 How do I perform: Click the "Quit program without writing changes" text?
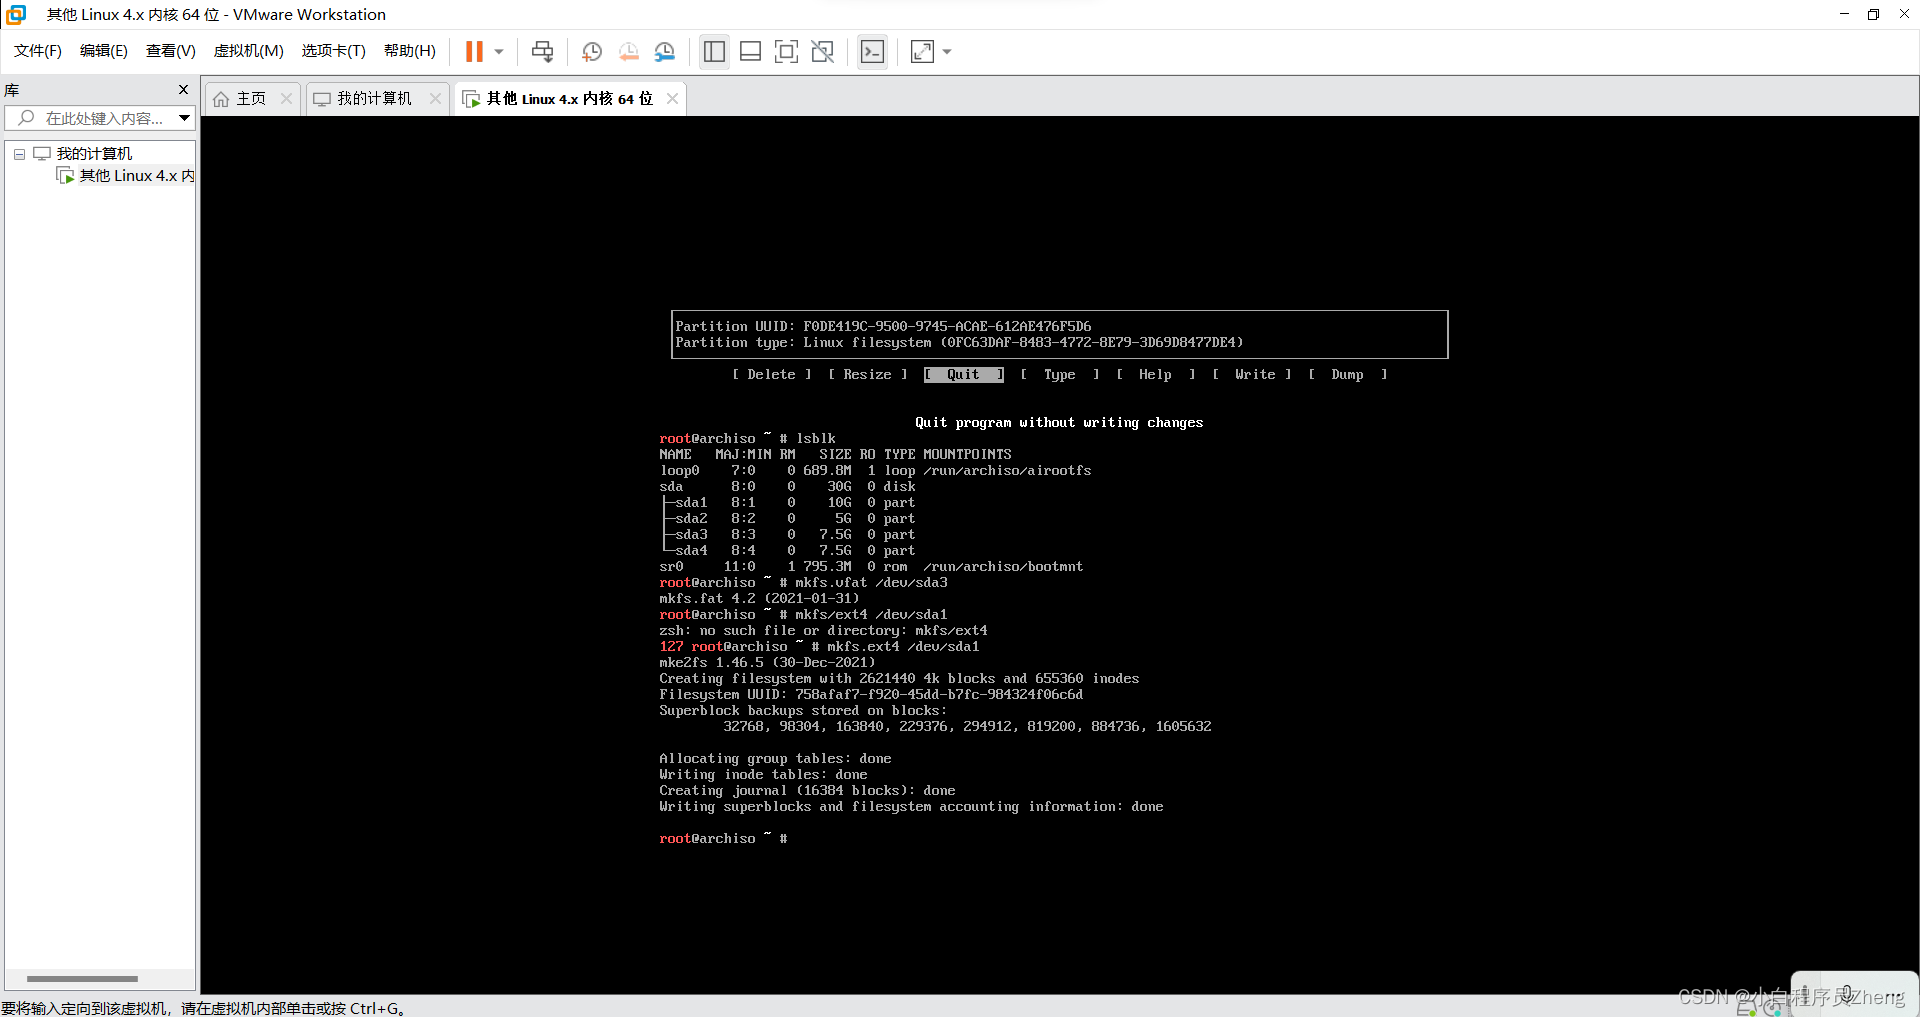(1059, 422)
